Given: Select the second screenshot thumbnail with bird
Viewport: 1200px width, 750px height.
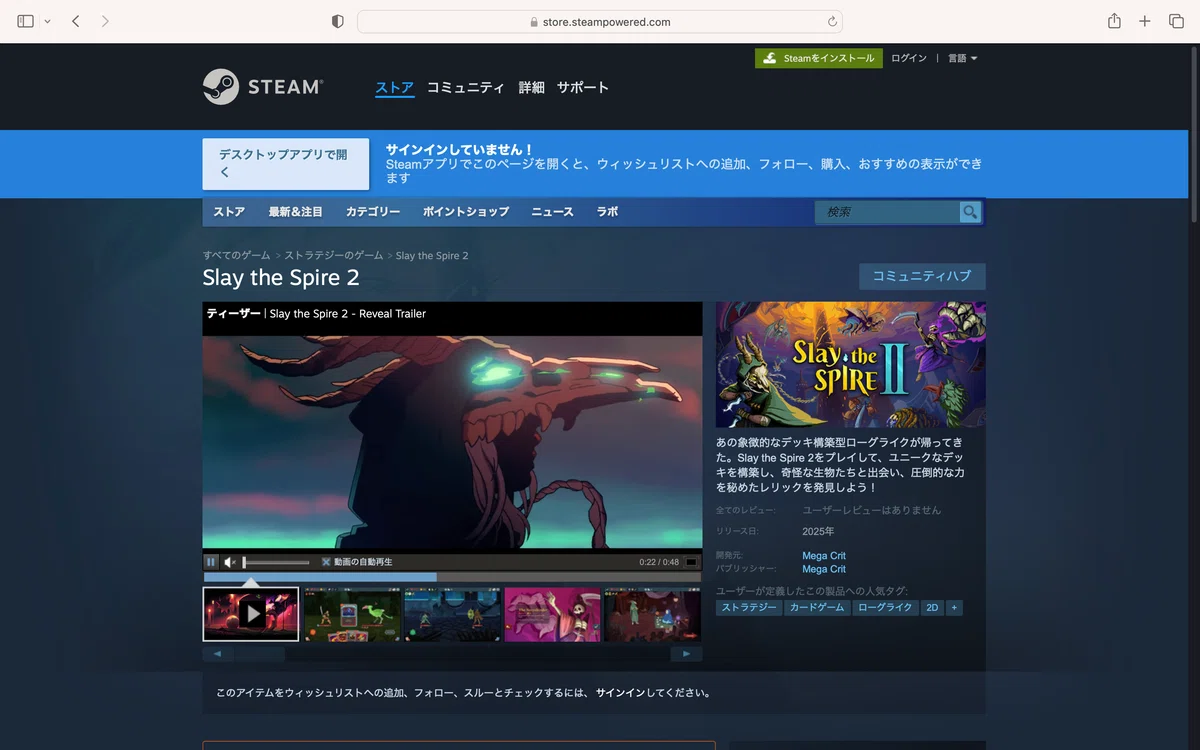Looking at the screenshot, I should (352, 614).
